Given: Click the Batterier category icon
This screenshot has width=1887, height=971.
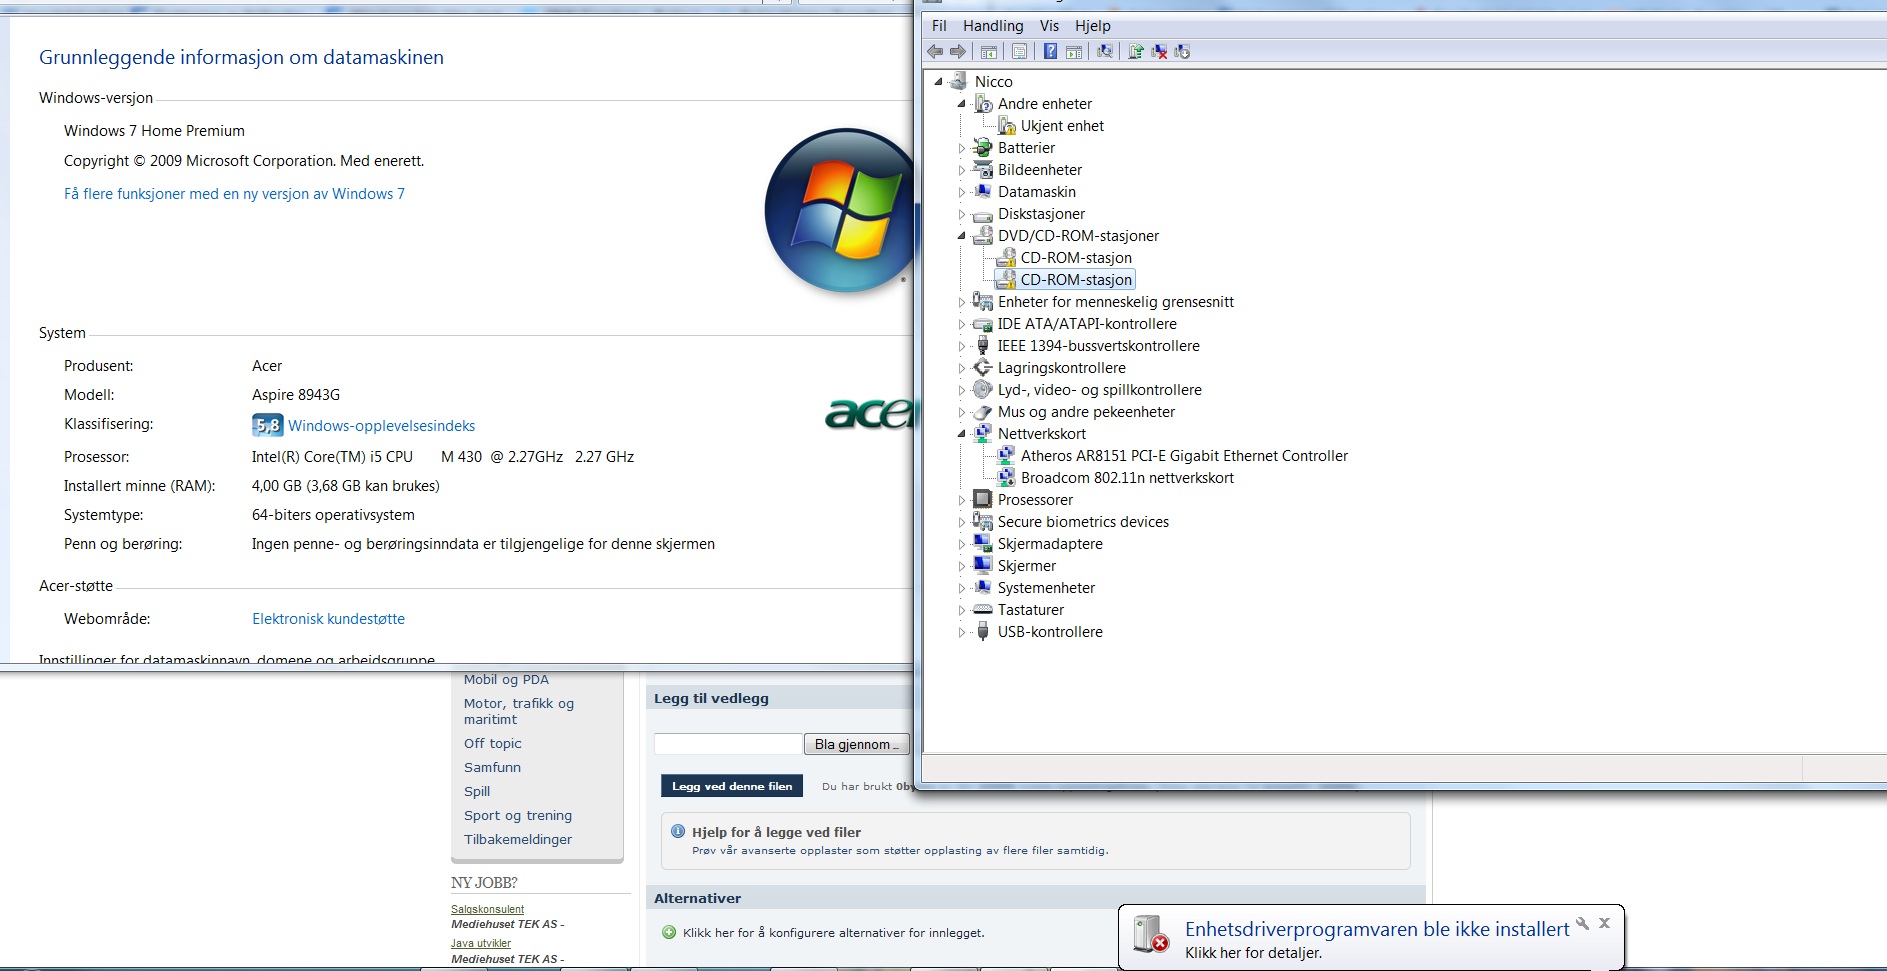Looking at the screenshot, I should point(983,147).
